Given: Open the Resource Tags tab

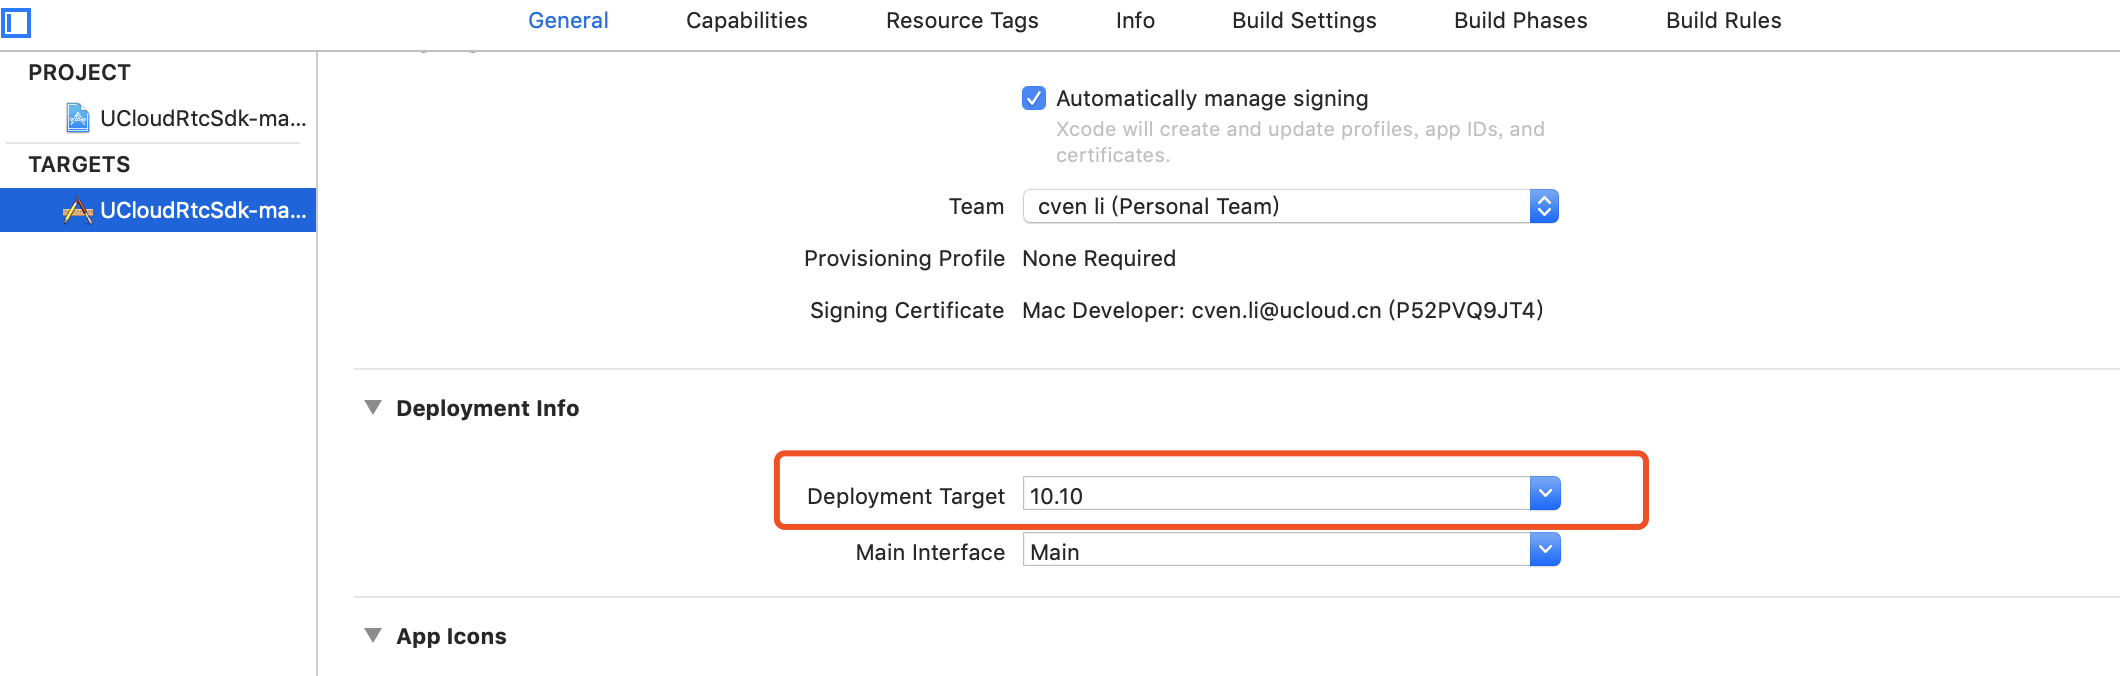Looking at the screenshot, I should [962, 21].
